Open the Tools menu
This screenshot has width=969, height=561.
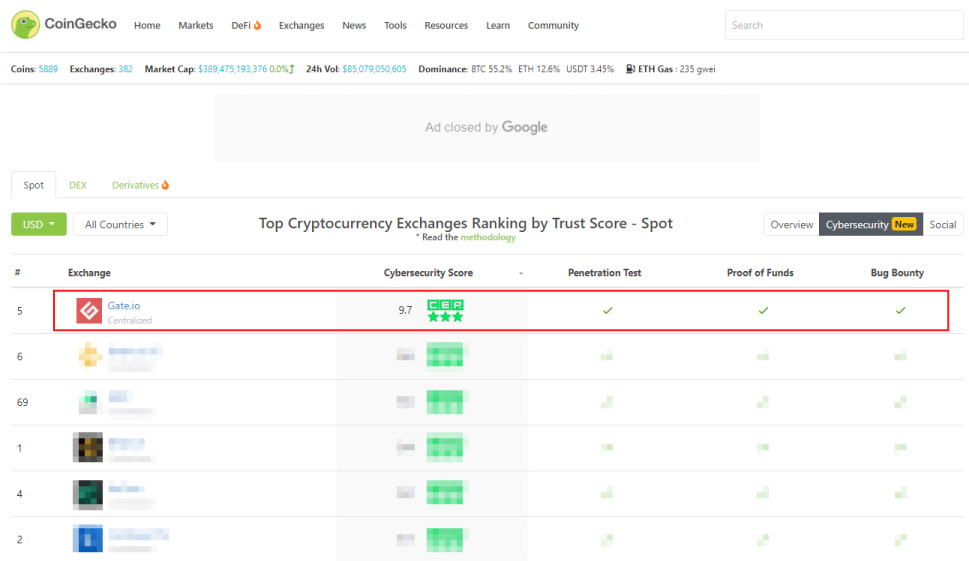coord(396,25)
